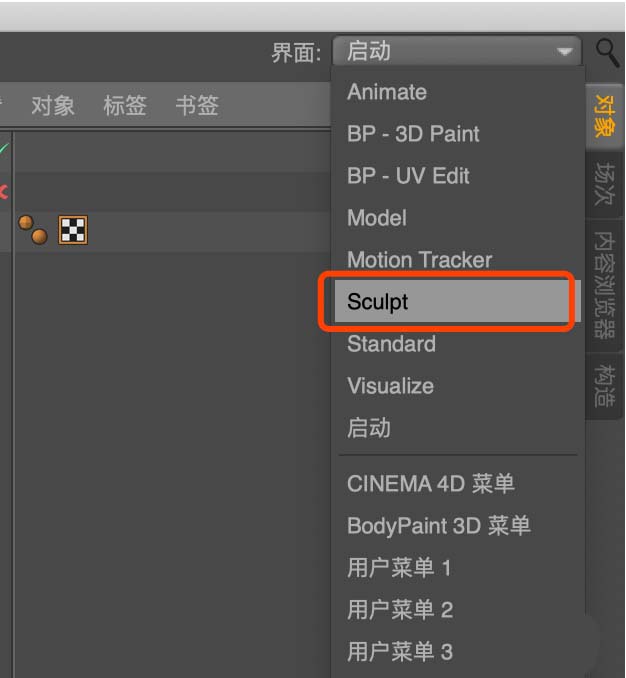Click the orange spheres tag icon
626x678 pixels.
pos(33,229)
